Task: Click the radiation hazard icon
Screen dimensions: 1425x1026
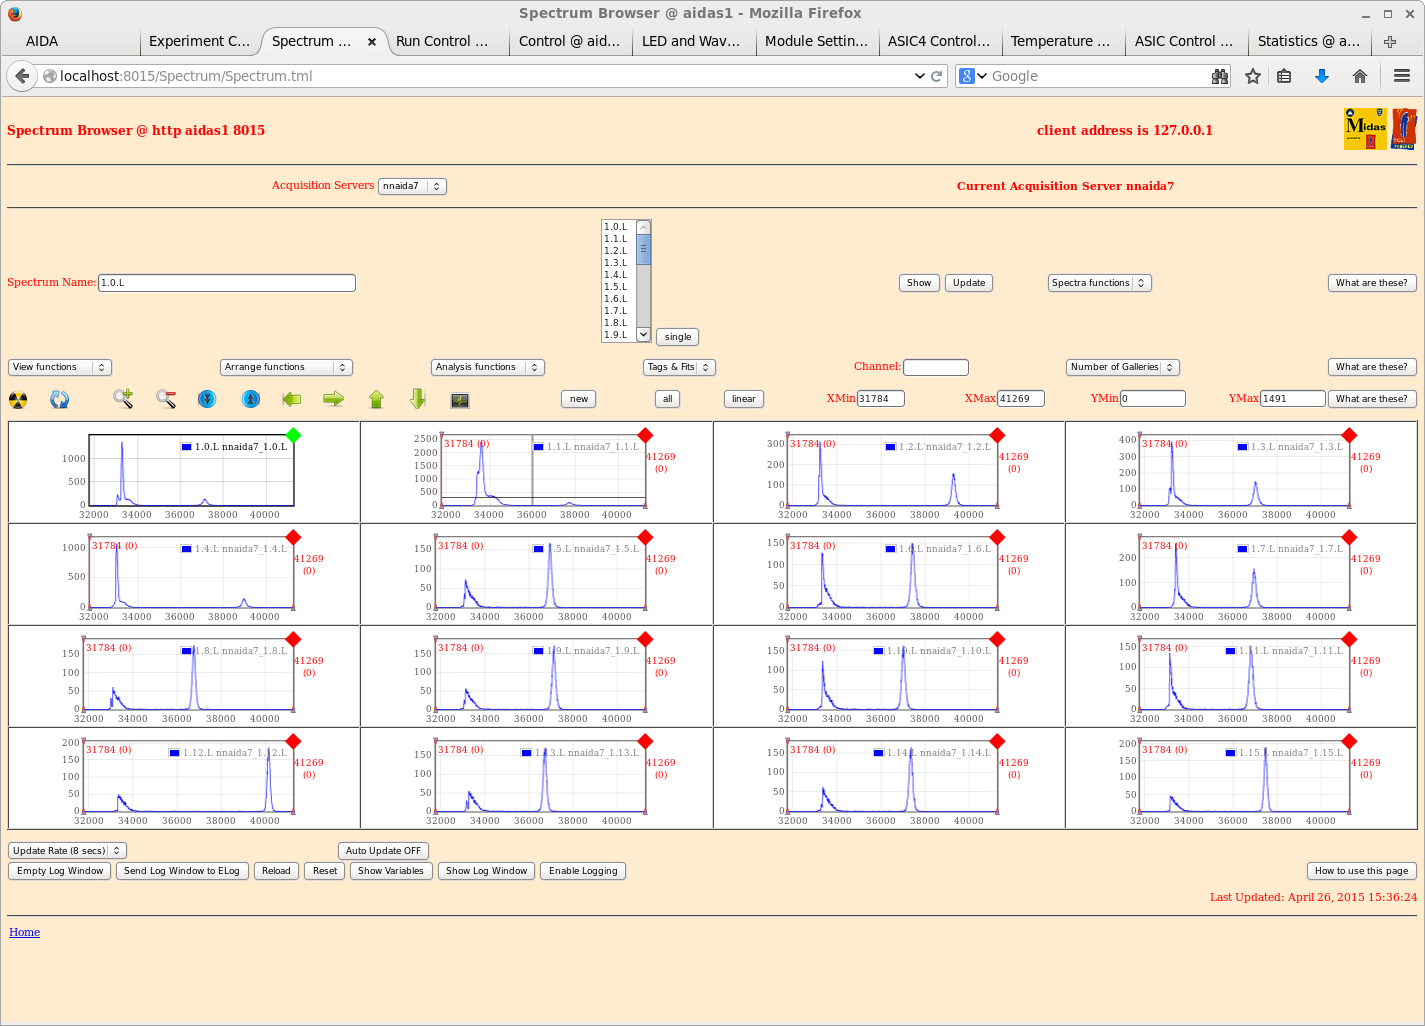Action: tap(18, 400)
